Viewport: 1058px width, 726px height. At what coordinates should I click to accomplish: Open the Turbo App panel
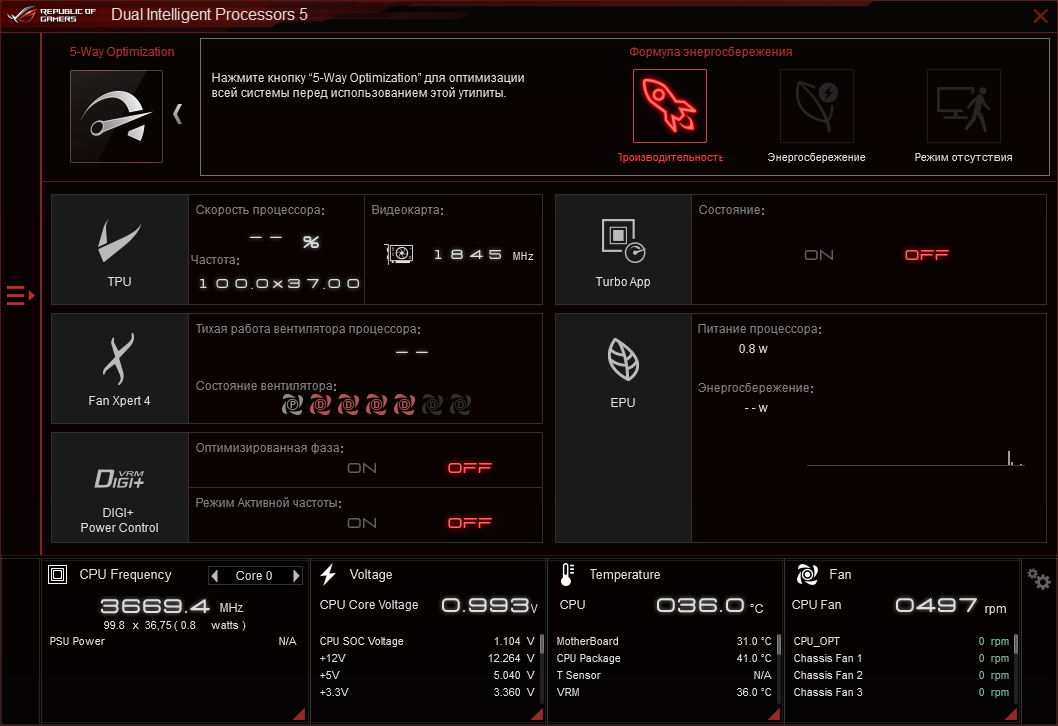(623, 250)
